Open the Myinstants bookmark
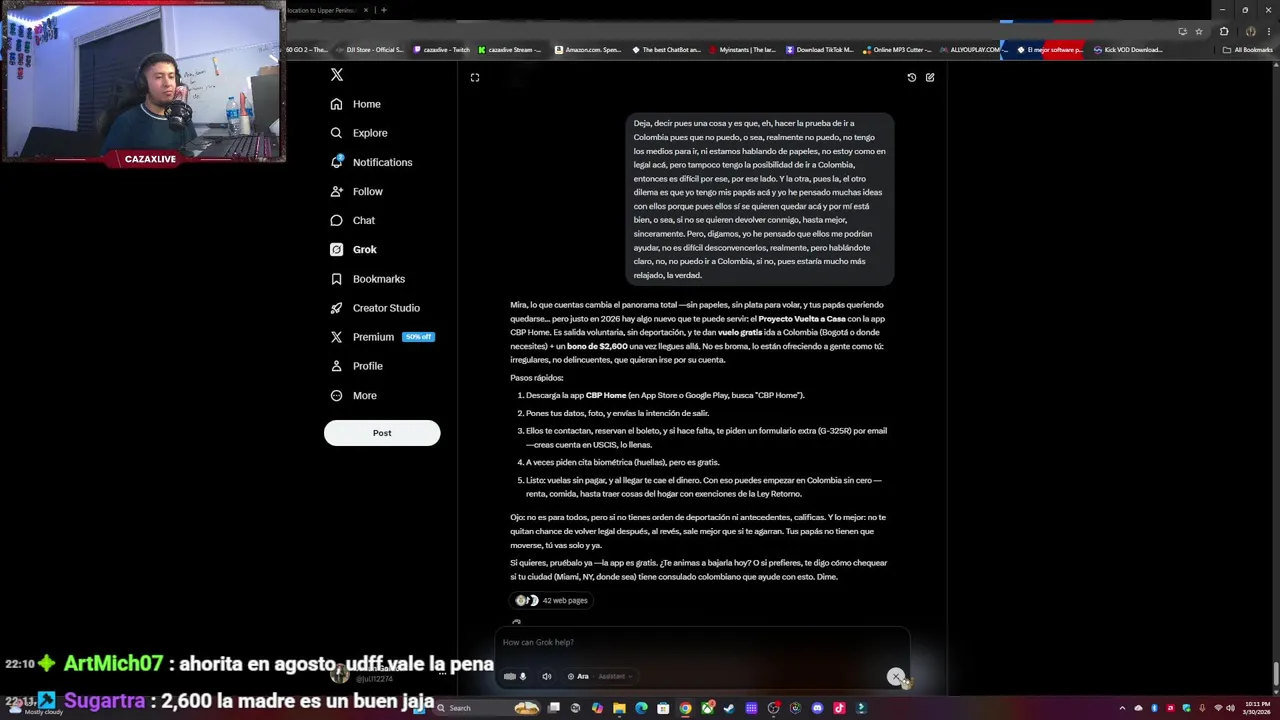This screenshot has width=1280, height=720. pyautogui.click(x=742, y=49)
